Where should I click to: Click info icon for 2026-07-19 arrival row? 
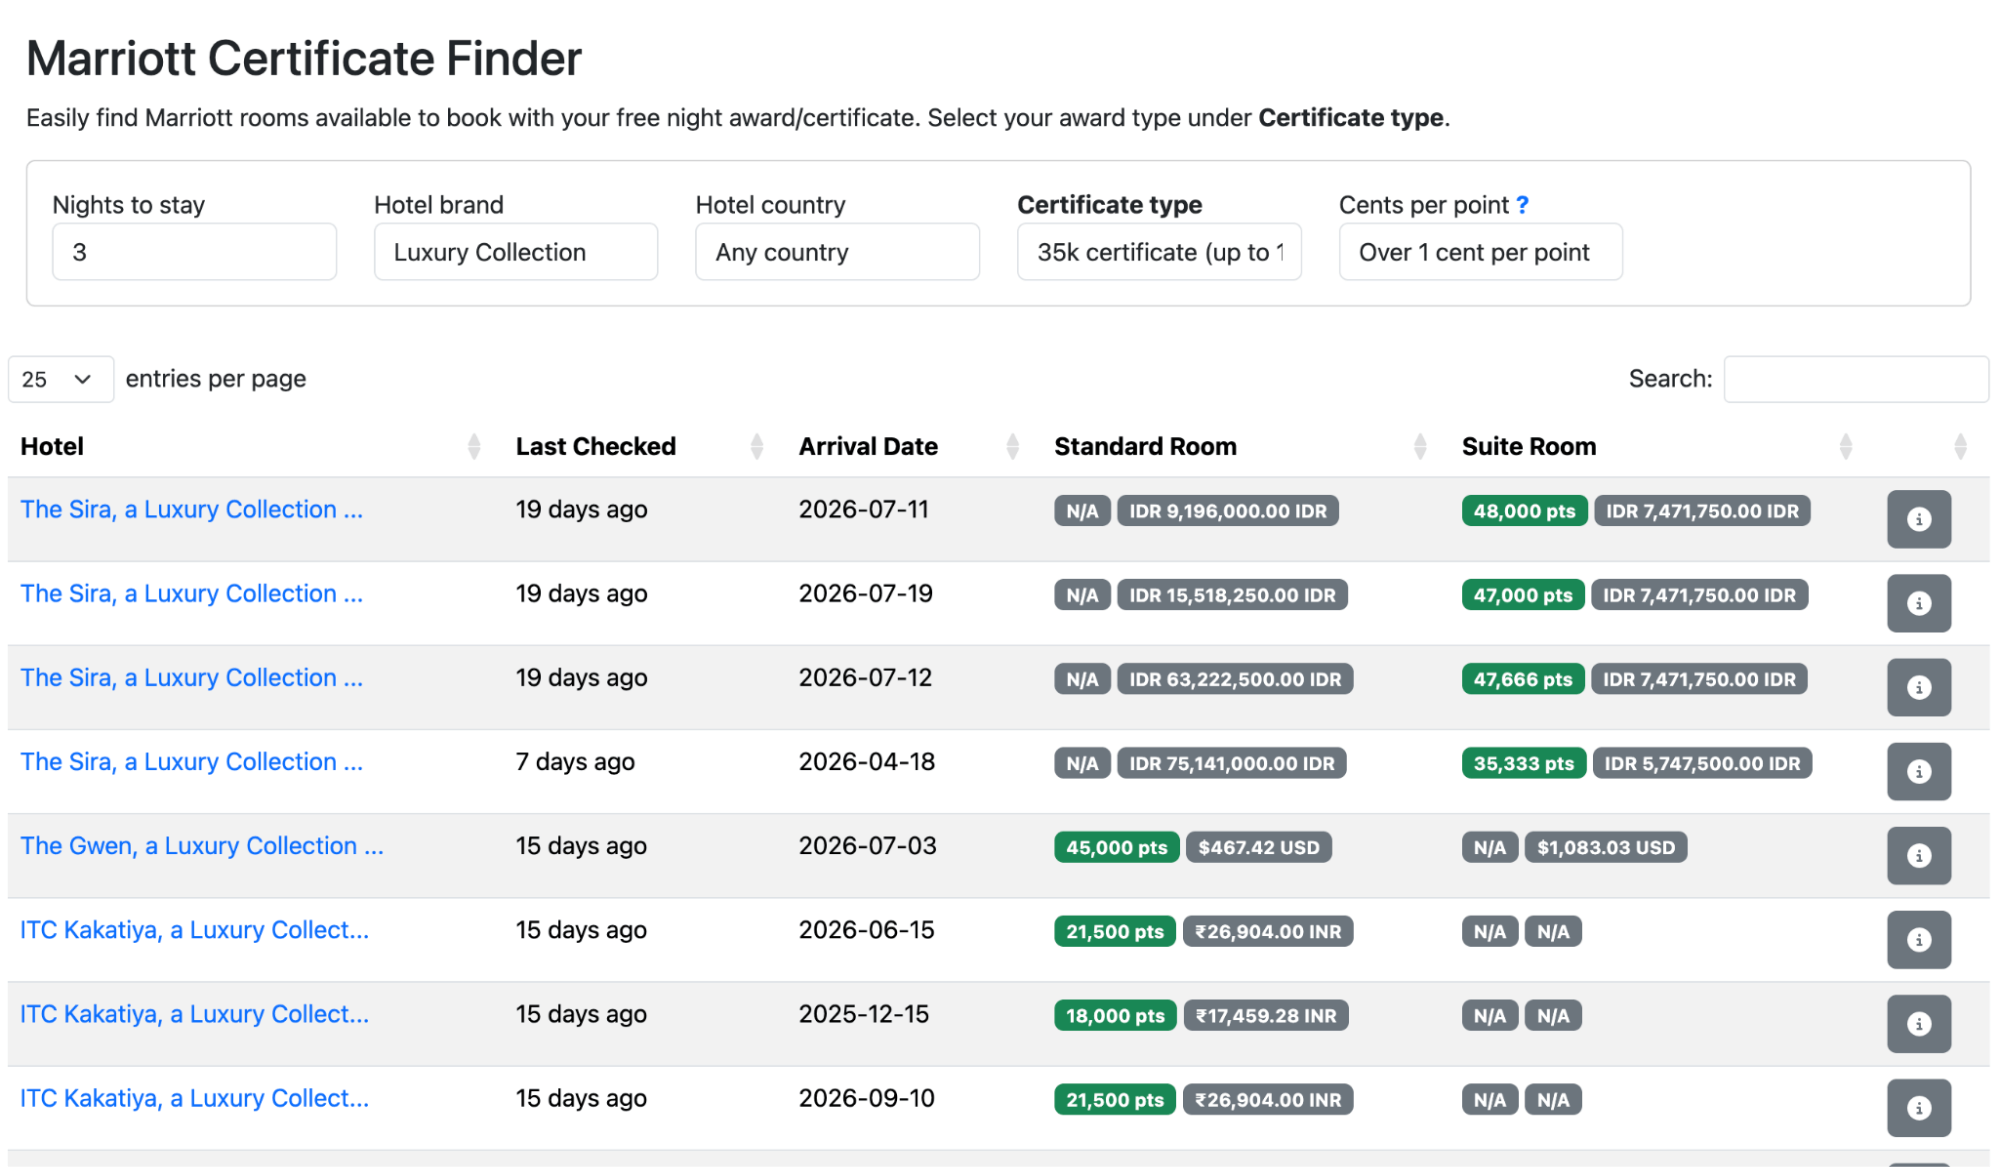[x=1918, y=603]
